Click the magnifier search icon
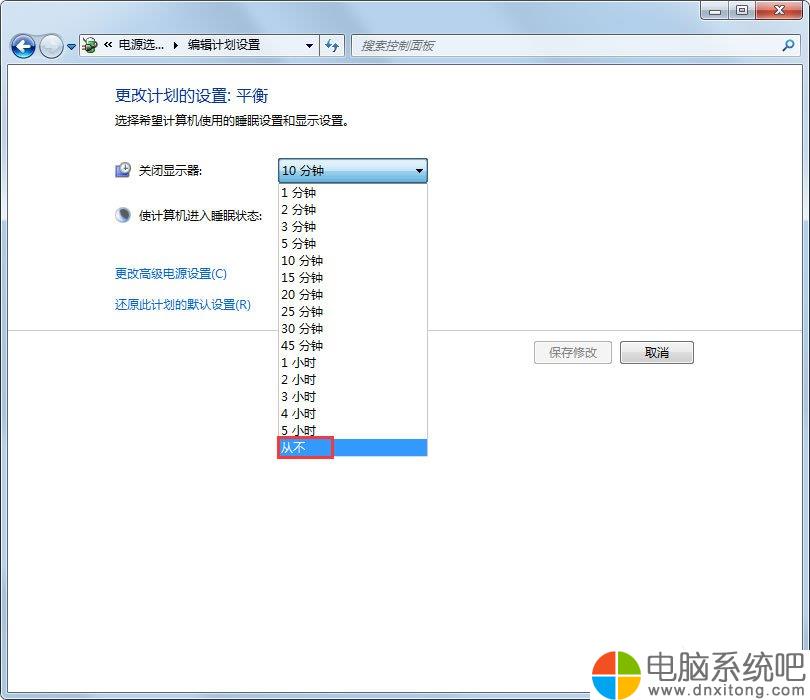Viewport: 810px width, 700px height. click(788, 45)
